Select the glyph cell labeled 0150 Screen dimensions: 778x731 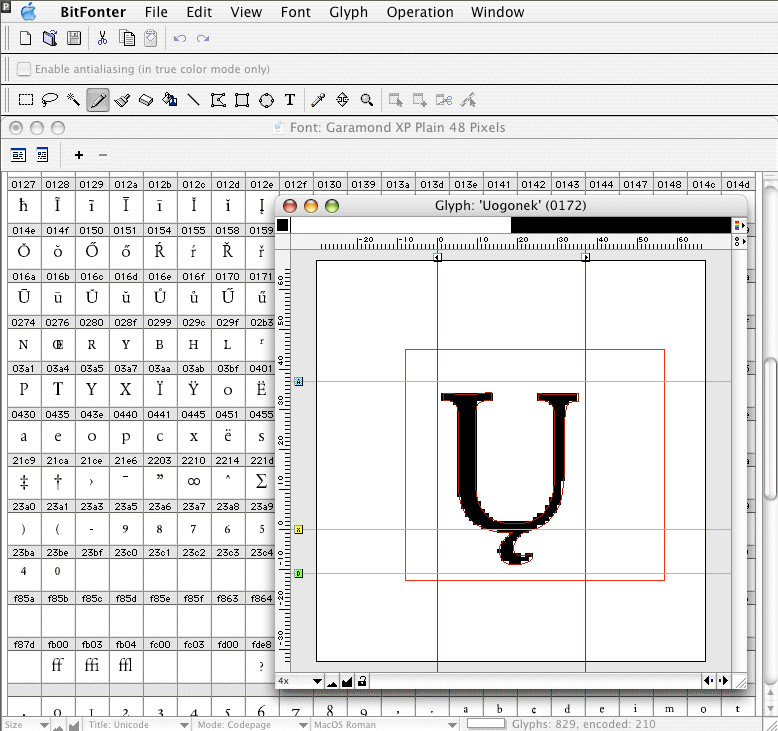tap(92, 246)
